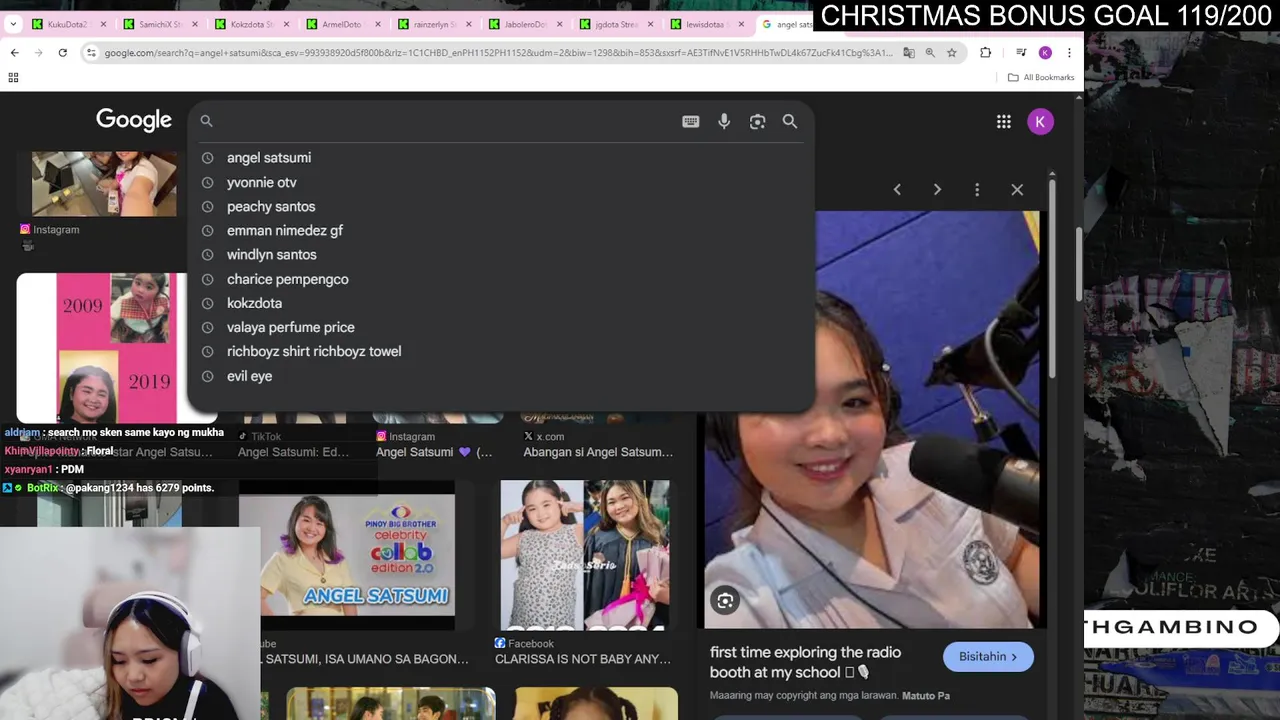Open the 2009 2019 comparison thumbnail
The width and height of the screenshot is (1280, 720).
[x=101, y=348]
